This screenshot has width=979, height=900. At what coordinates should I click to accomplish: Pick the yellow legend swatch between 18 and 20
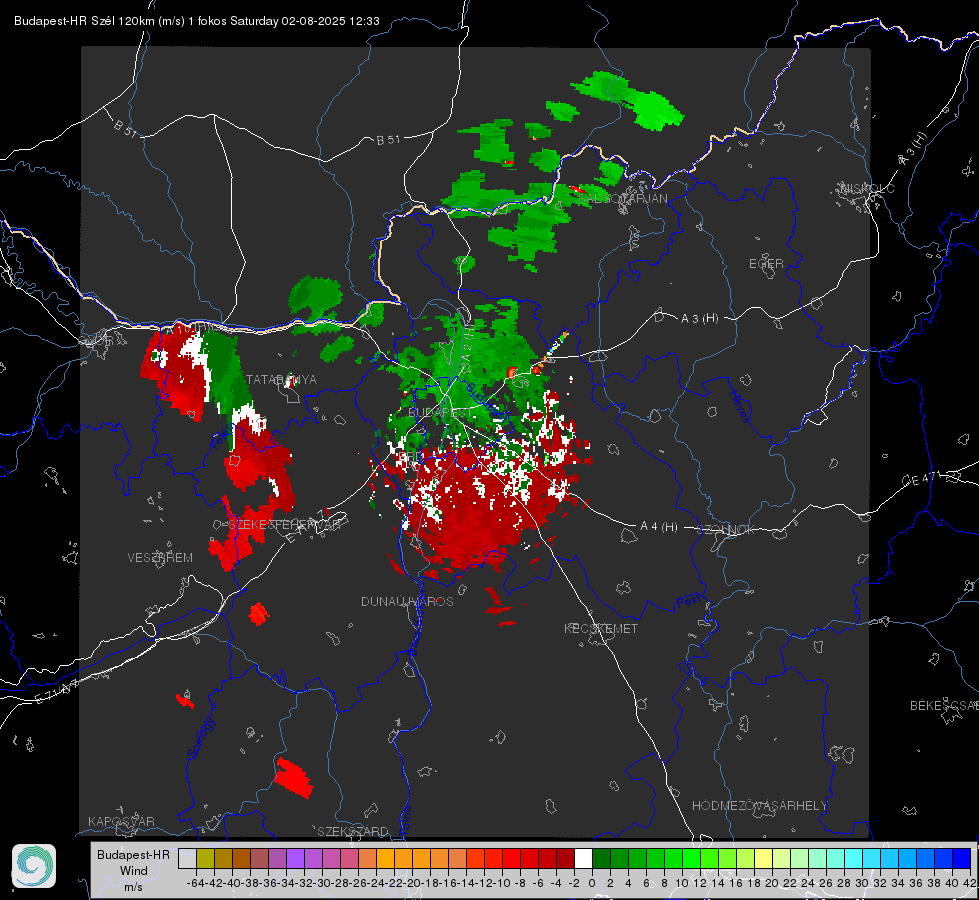[763, 859]
